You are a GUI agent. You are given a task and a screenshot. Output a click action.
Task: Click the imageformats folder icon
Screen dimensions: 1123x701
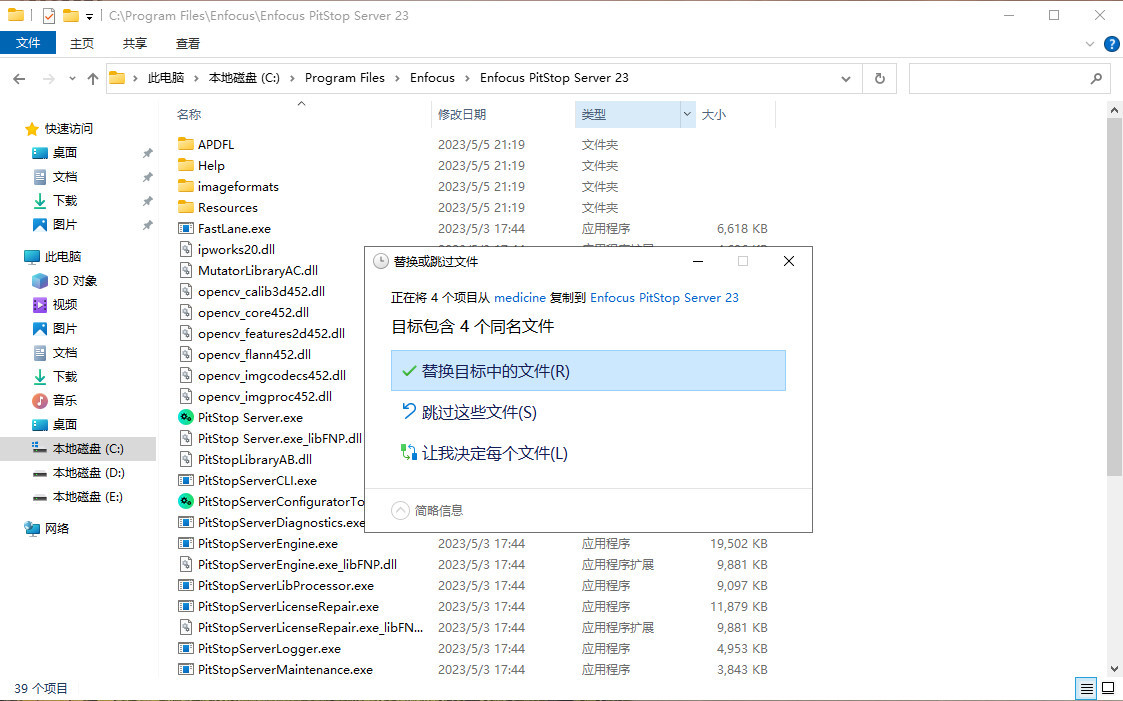tap(185, 186)
